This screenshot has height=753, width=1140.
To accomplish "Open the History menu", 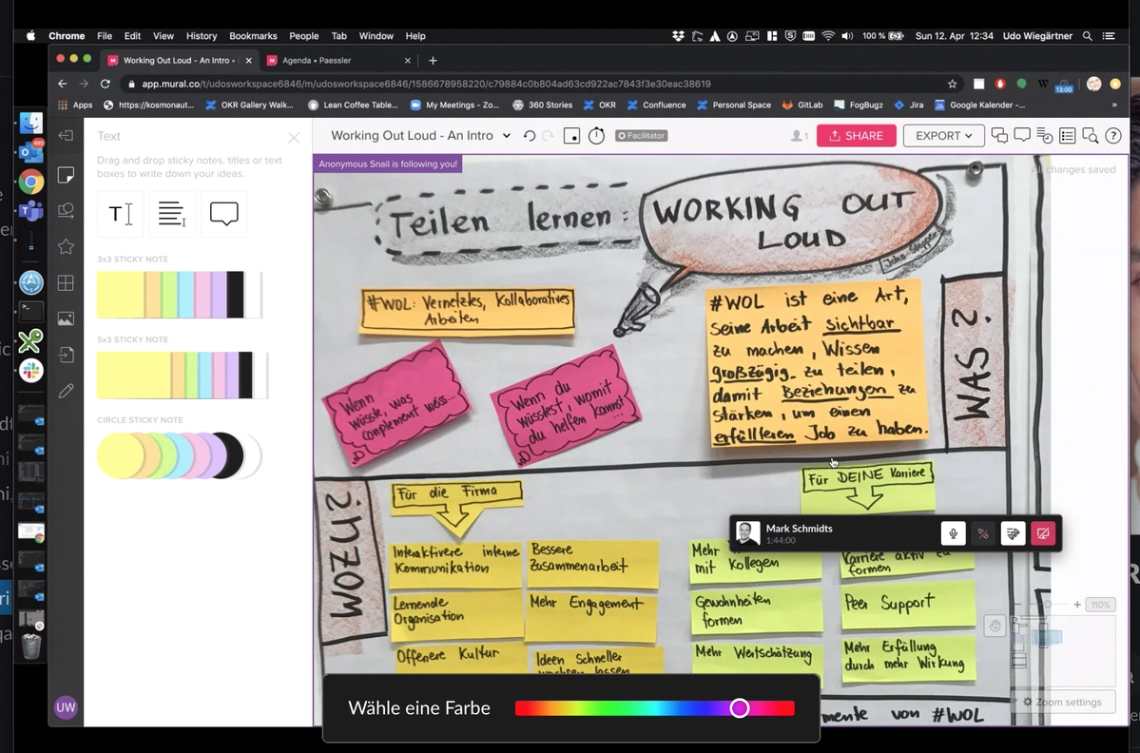I will (x=201, y=36).
